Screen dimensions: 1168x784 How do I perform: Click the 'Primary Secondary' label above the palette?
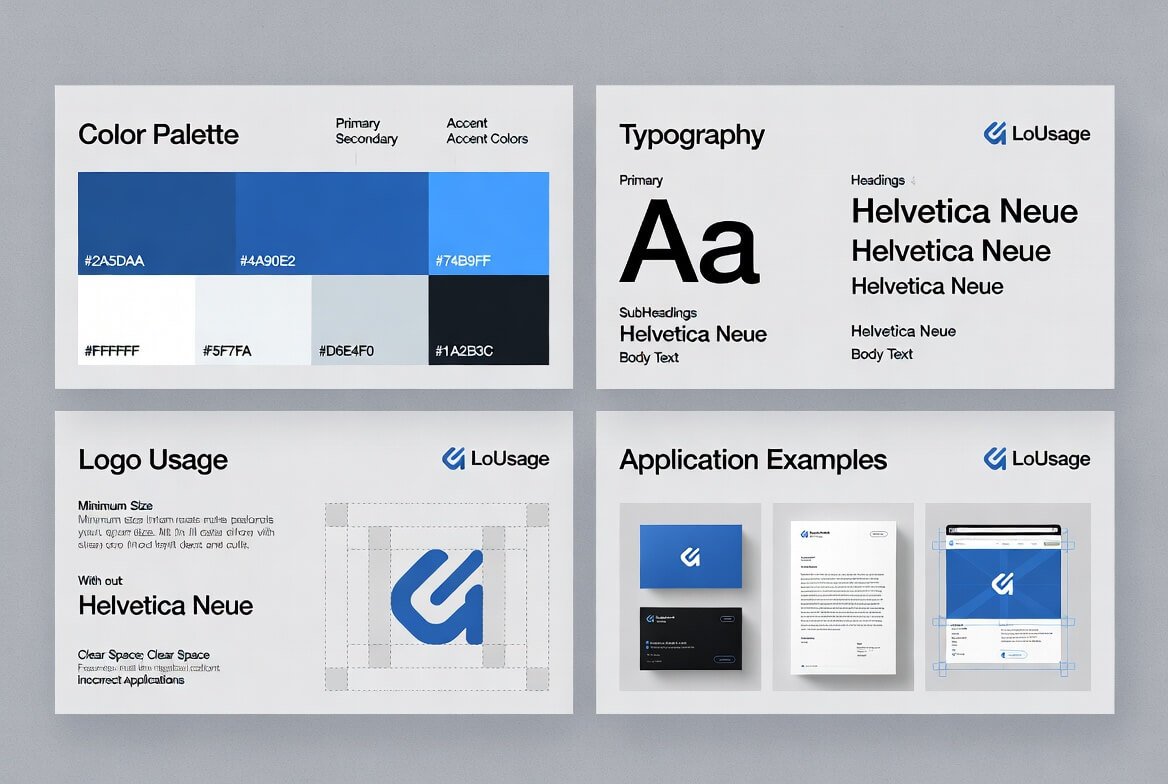tap(366, 131)
